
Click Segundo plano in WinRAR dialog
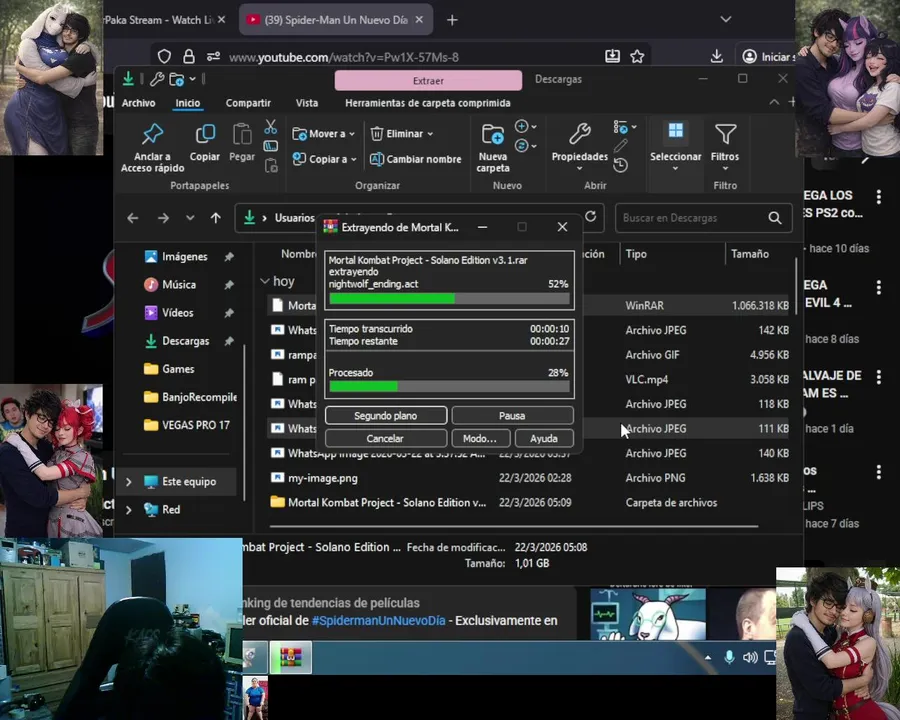click(x=386, y=416)
